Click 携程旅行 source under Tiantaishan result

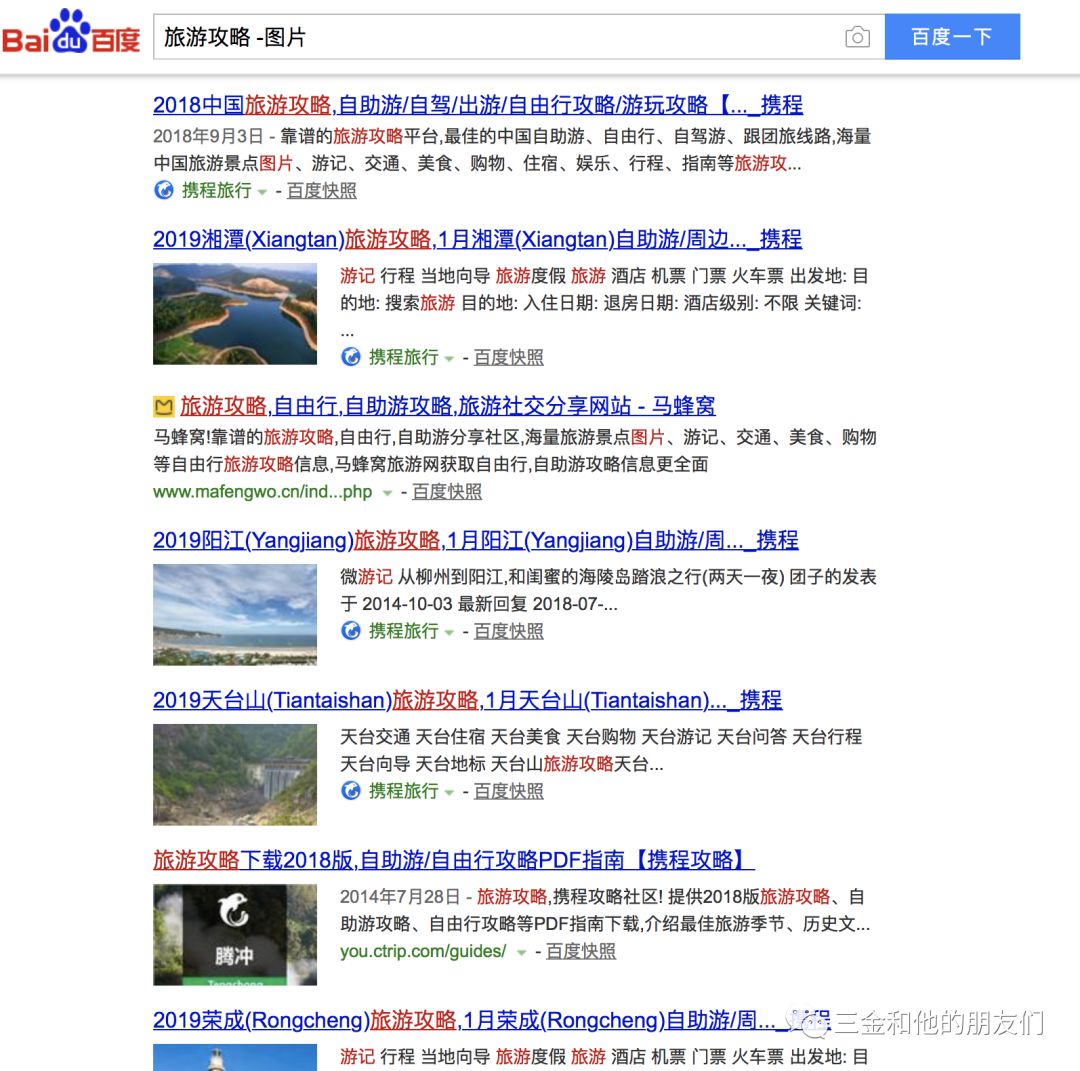coord(404,791)
